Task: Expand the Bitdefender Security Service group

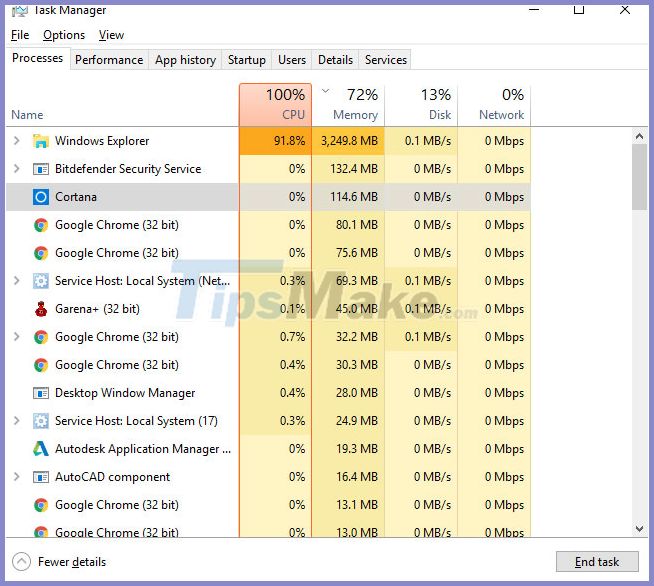Action: click(x=17, y=169)
